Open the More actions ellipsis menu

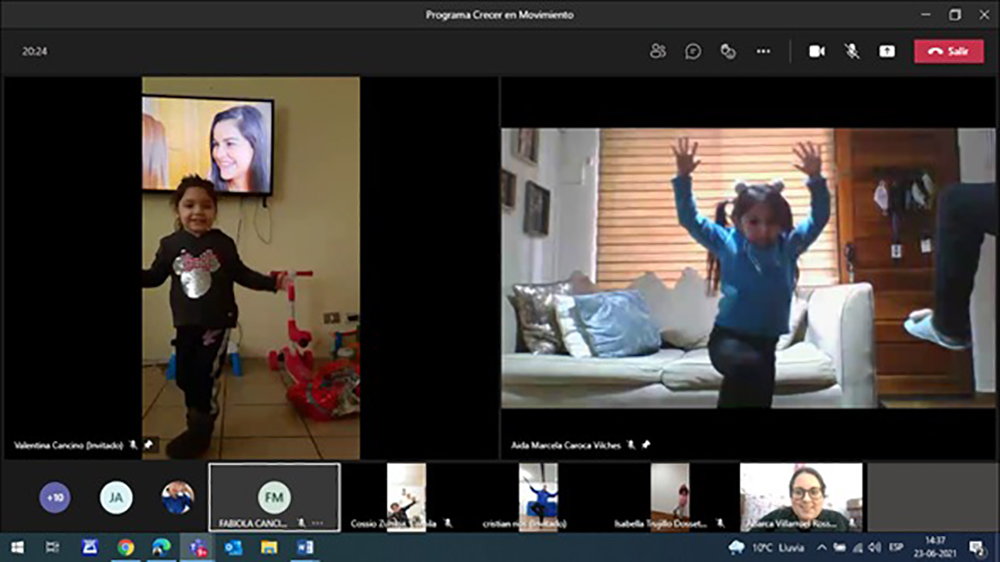763,51
